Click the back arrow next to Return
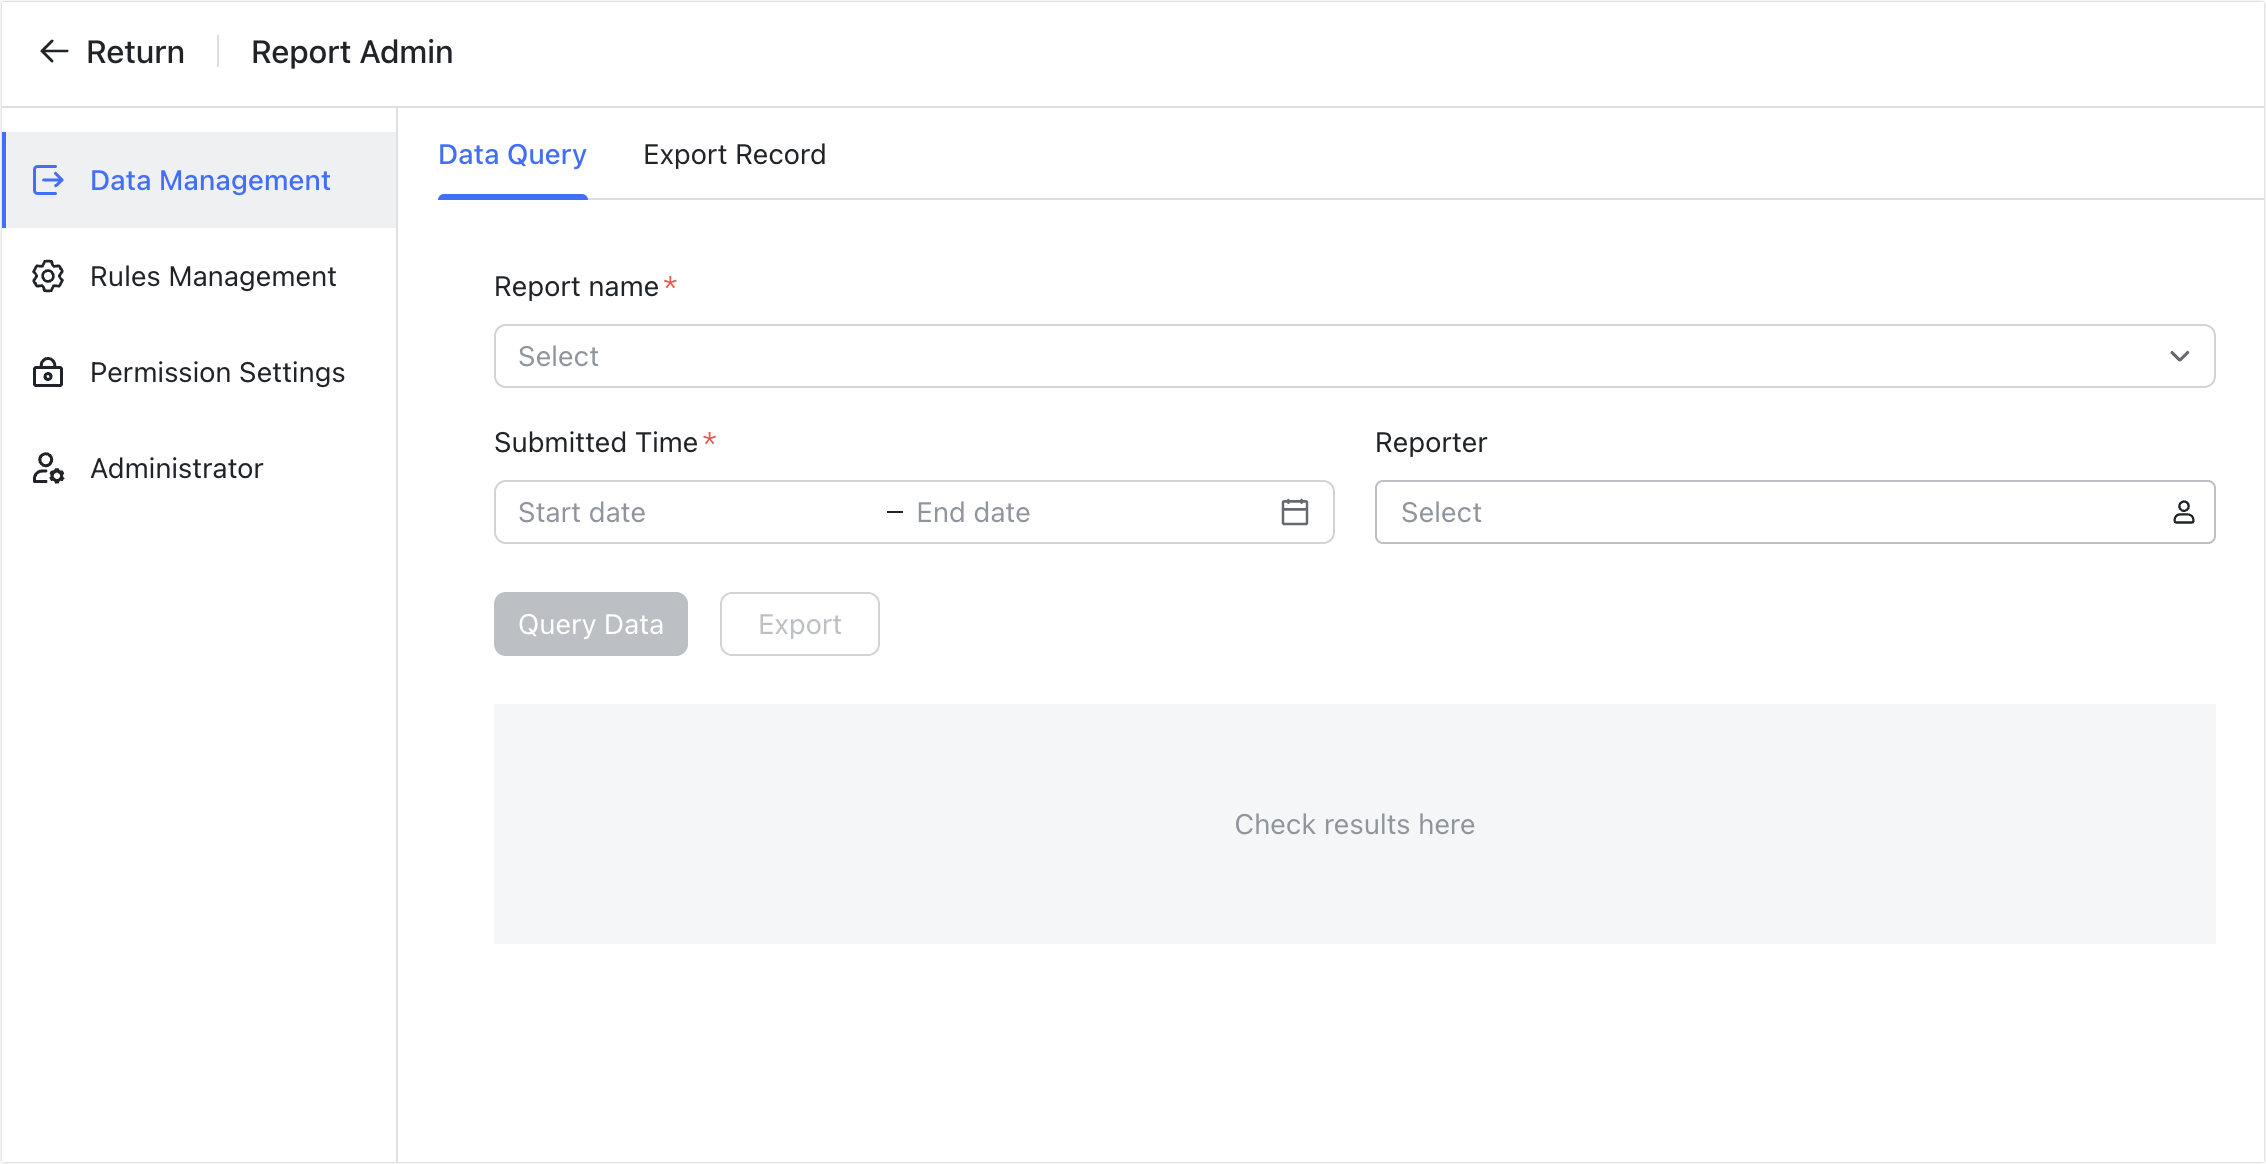The image size is (2266, 1164). (x=53, y=51)
